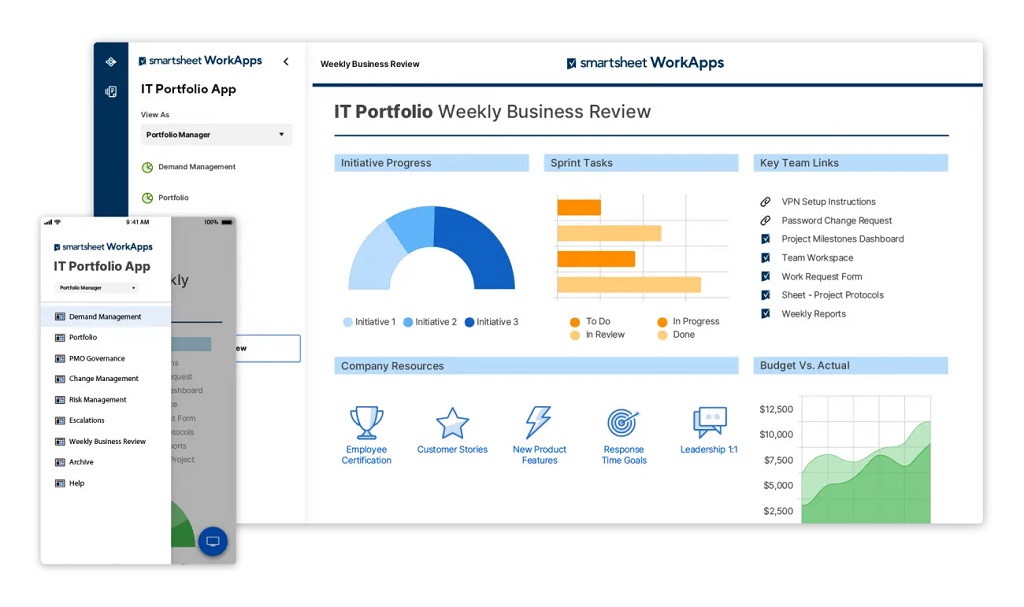Open the pages icon in dark sidebar
The image size is (1024, 607).
(111, 91)
